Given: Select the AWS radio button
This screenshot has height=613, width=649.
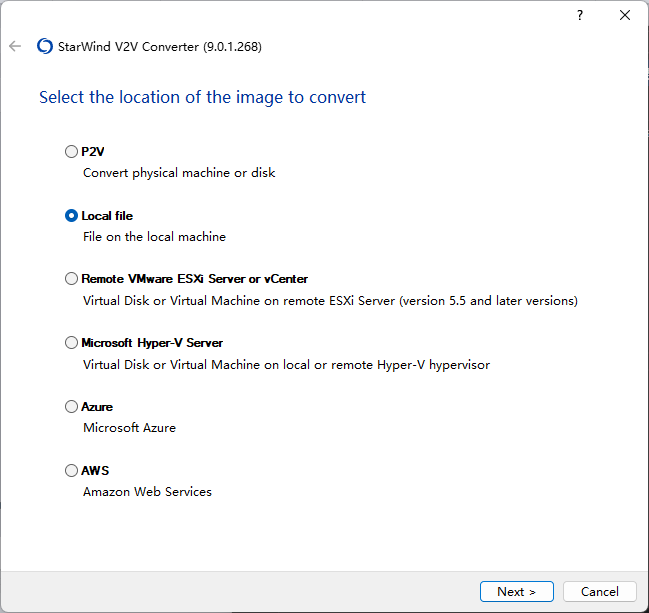Looking at the screenshot, I should (71, 471).
